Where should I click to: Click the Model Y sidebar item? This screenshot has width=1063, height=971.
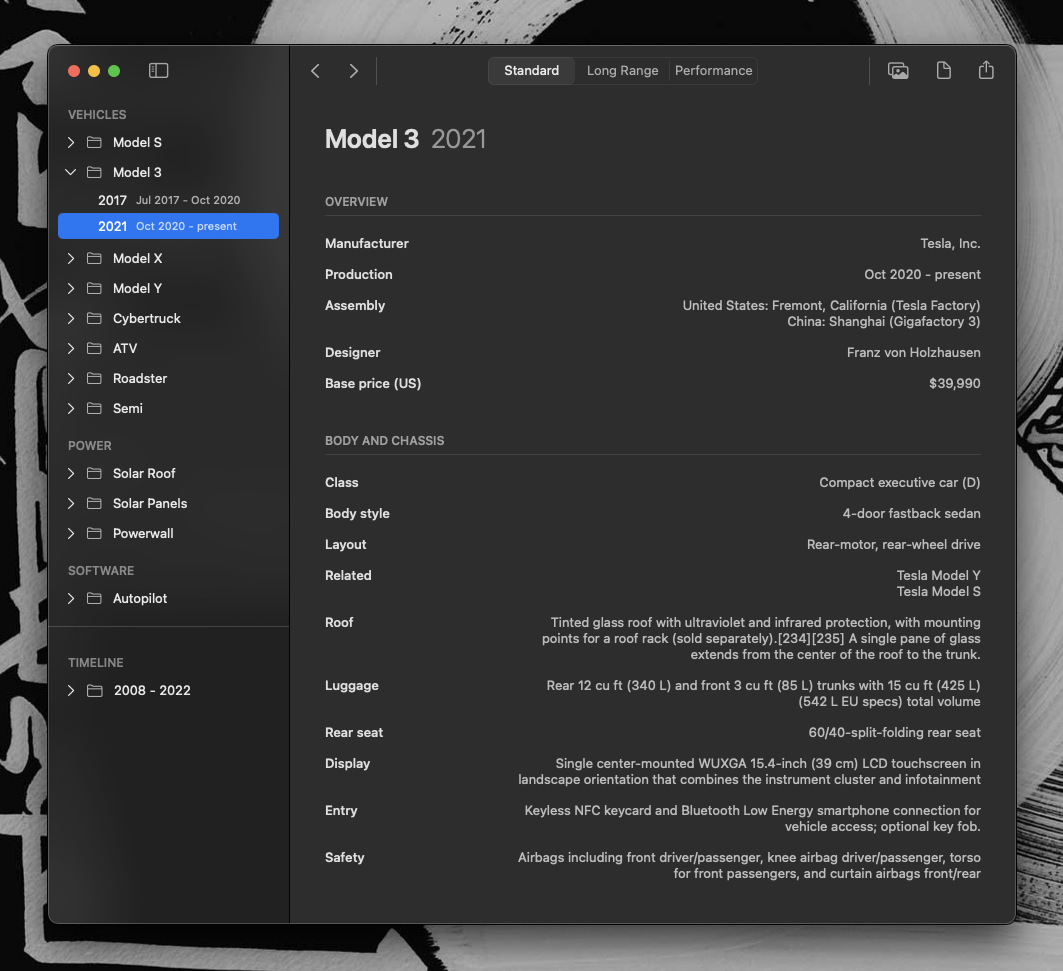coord(137,288)
